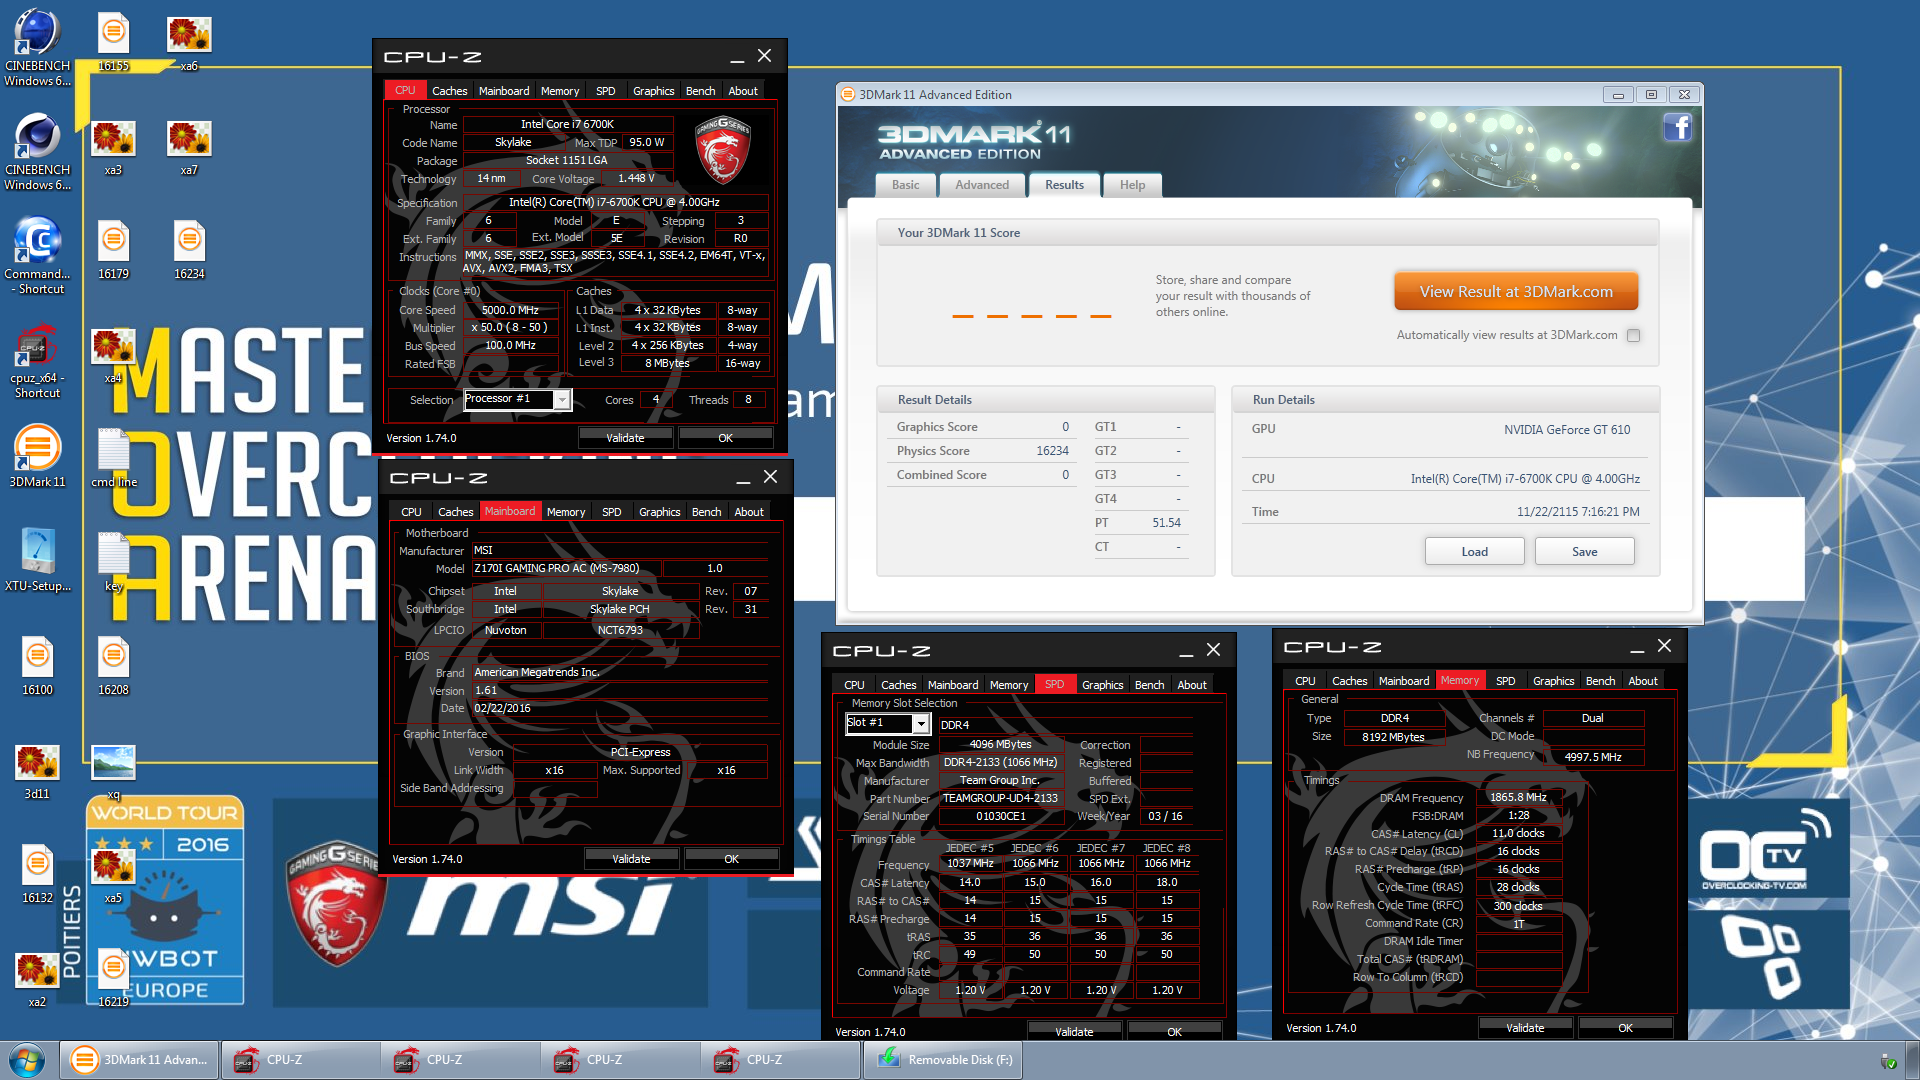This screenshot has width=1920, height=1080.
Task: Open the 16208 result file
Action: tap(113, 665)
